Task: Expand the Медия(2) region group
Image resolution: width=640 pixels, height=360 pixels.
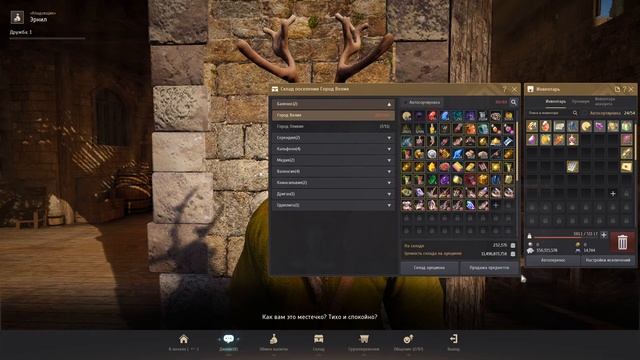Action: point(333,160)
